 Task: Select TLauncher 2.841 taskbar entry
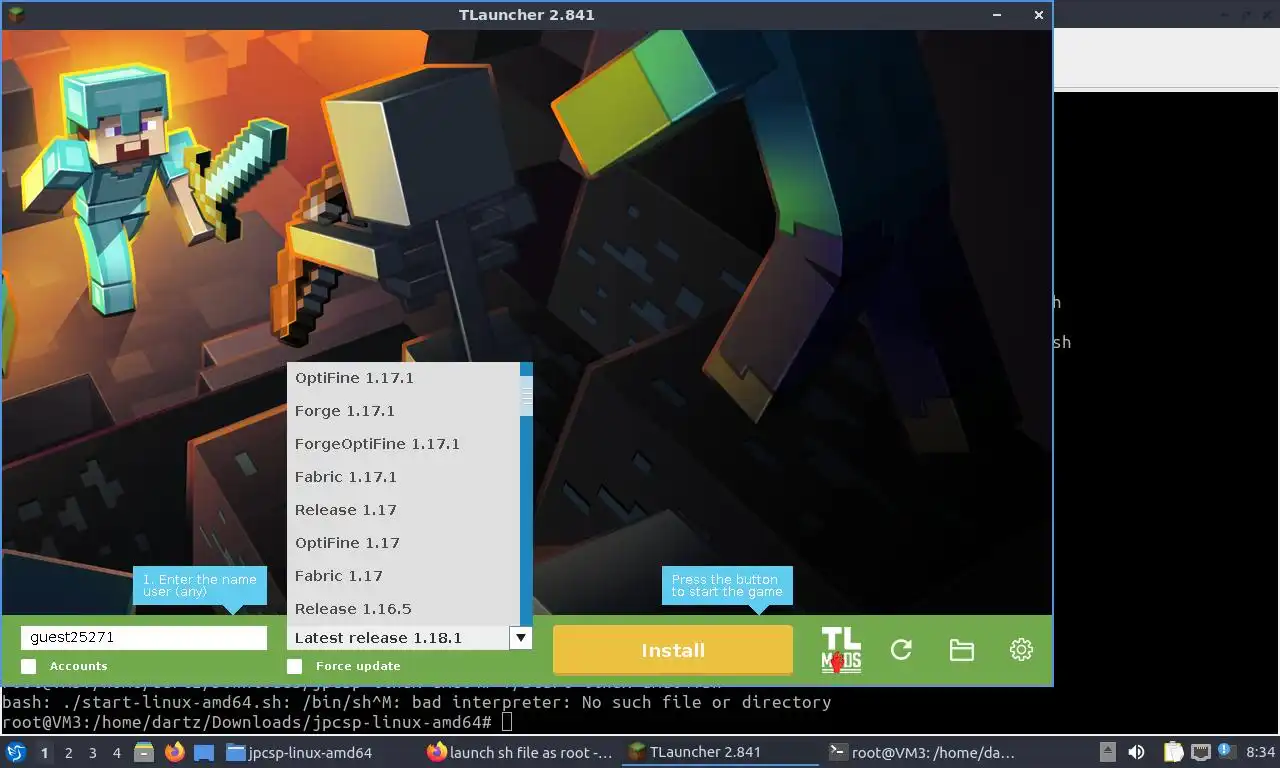click(x=721, y=752)
